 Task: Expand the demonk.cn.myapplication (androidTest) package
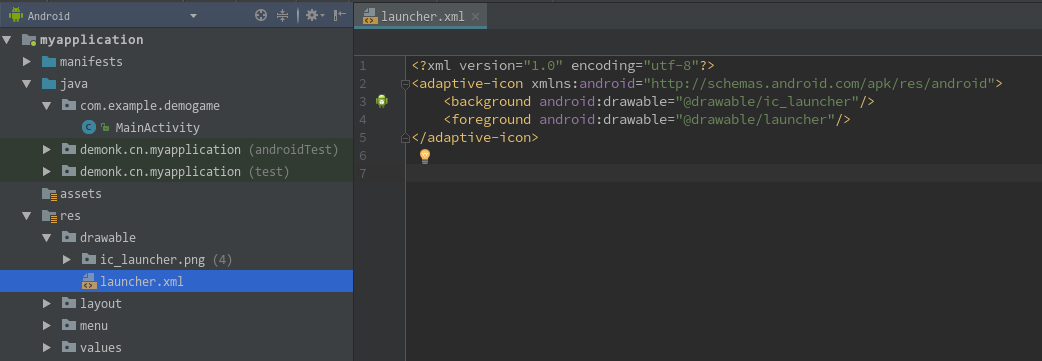[x=47, y=150]
